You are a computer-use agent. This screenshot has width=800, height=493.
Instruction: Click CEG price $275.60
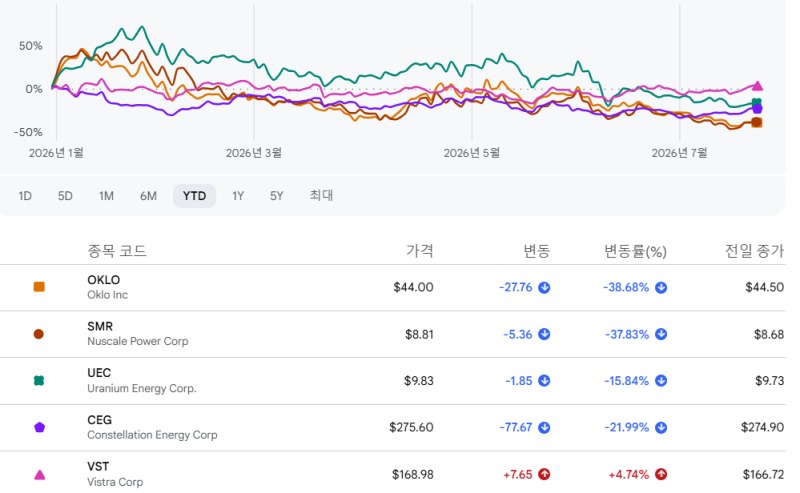pyautogui.click(x=411, y=427)
